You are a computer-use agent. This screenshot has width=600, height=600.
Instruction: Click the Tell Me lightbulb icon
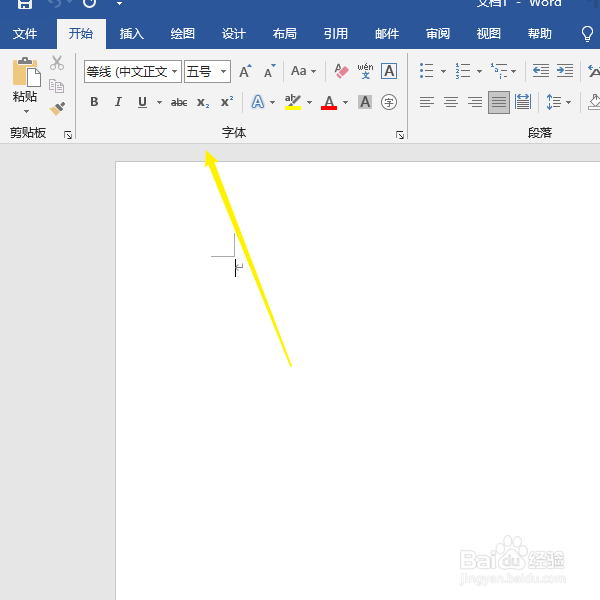click(587, 34)
